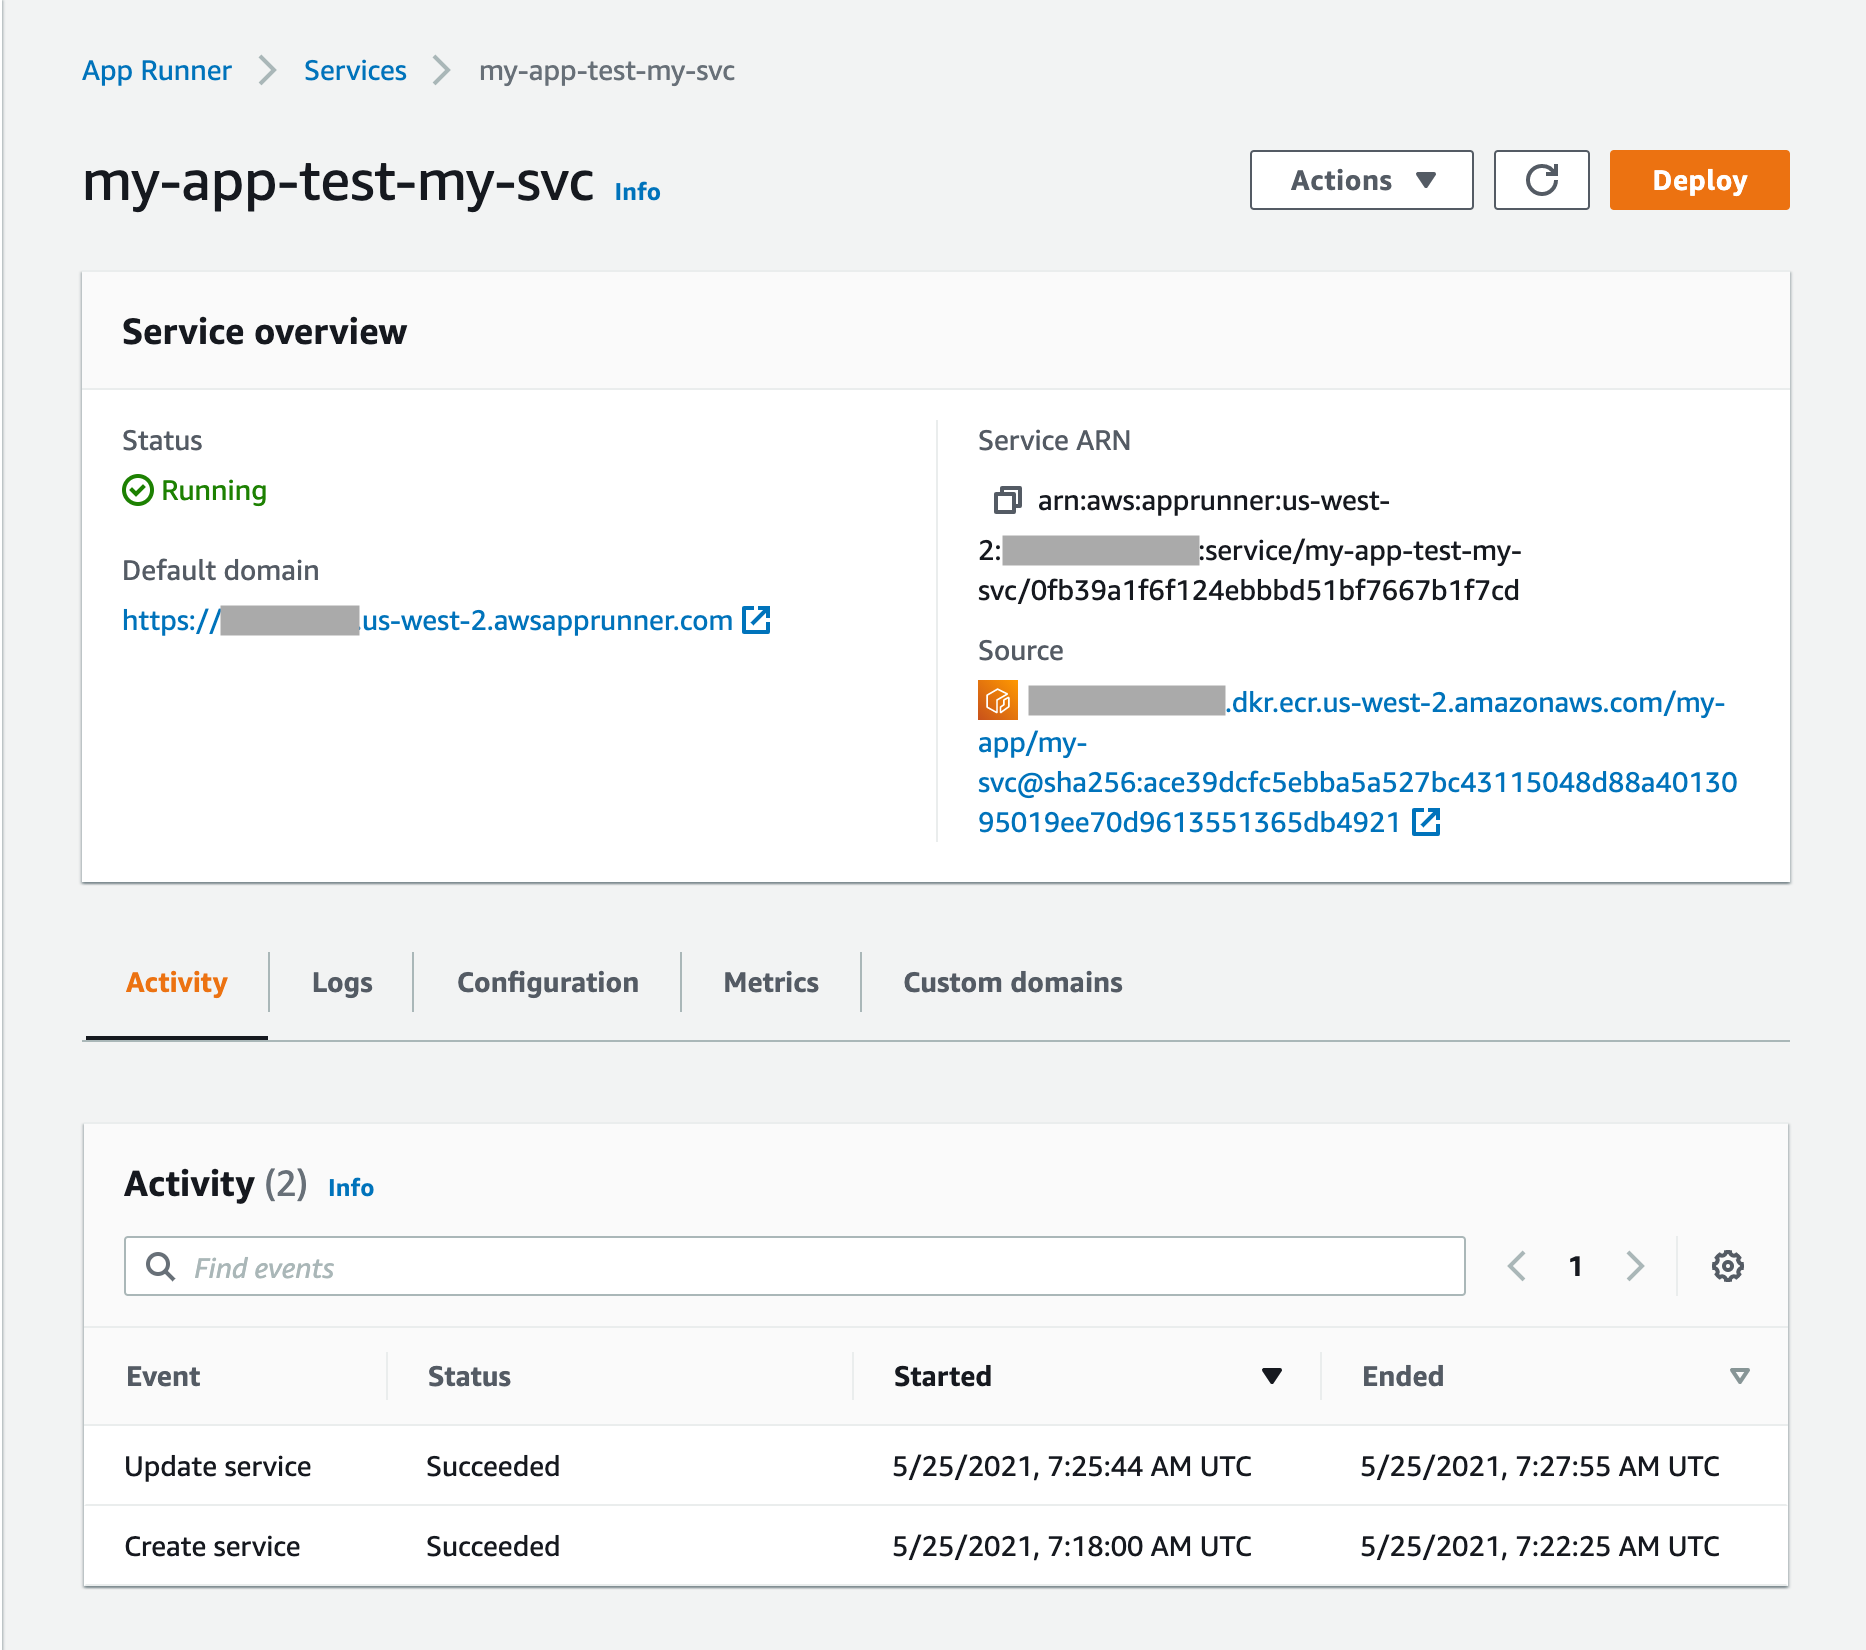The width and height of the screenshot is (1866, 1650).
Task: Go to previous activity page arrow
Action: (x=1517, y=1266)
